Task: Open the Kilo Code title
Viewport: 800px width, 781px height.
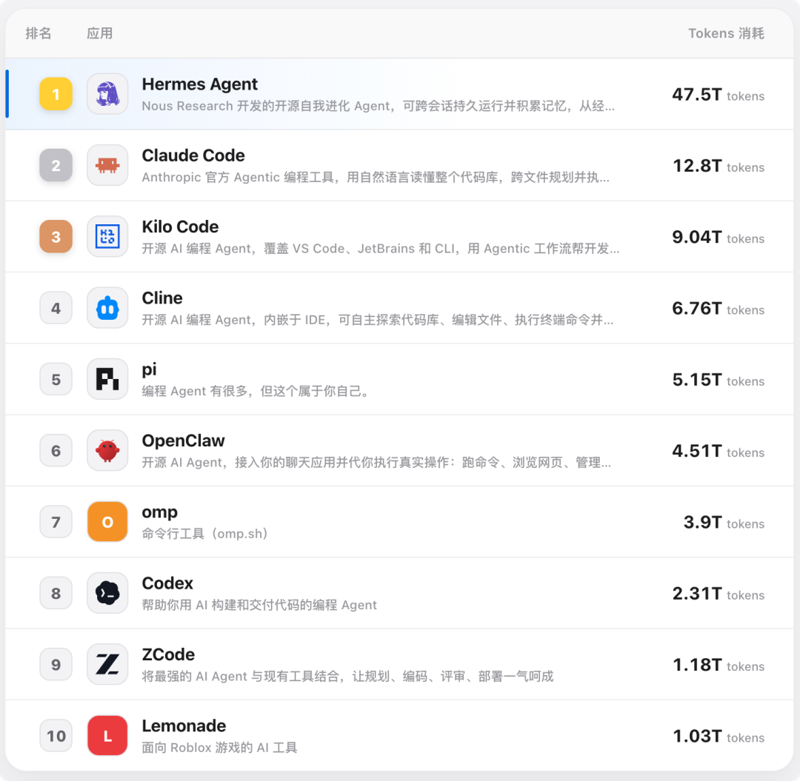Action: [x=180, y=226]
